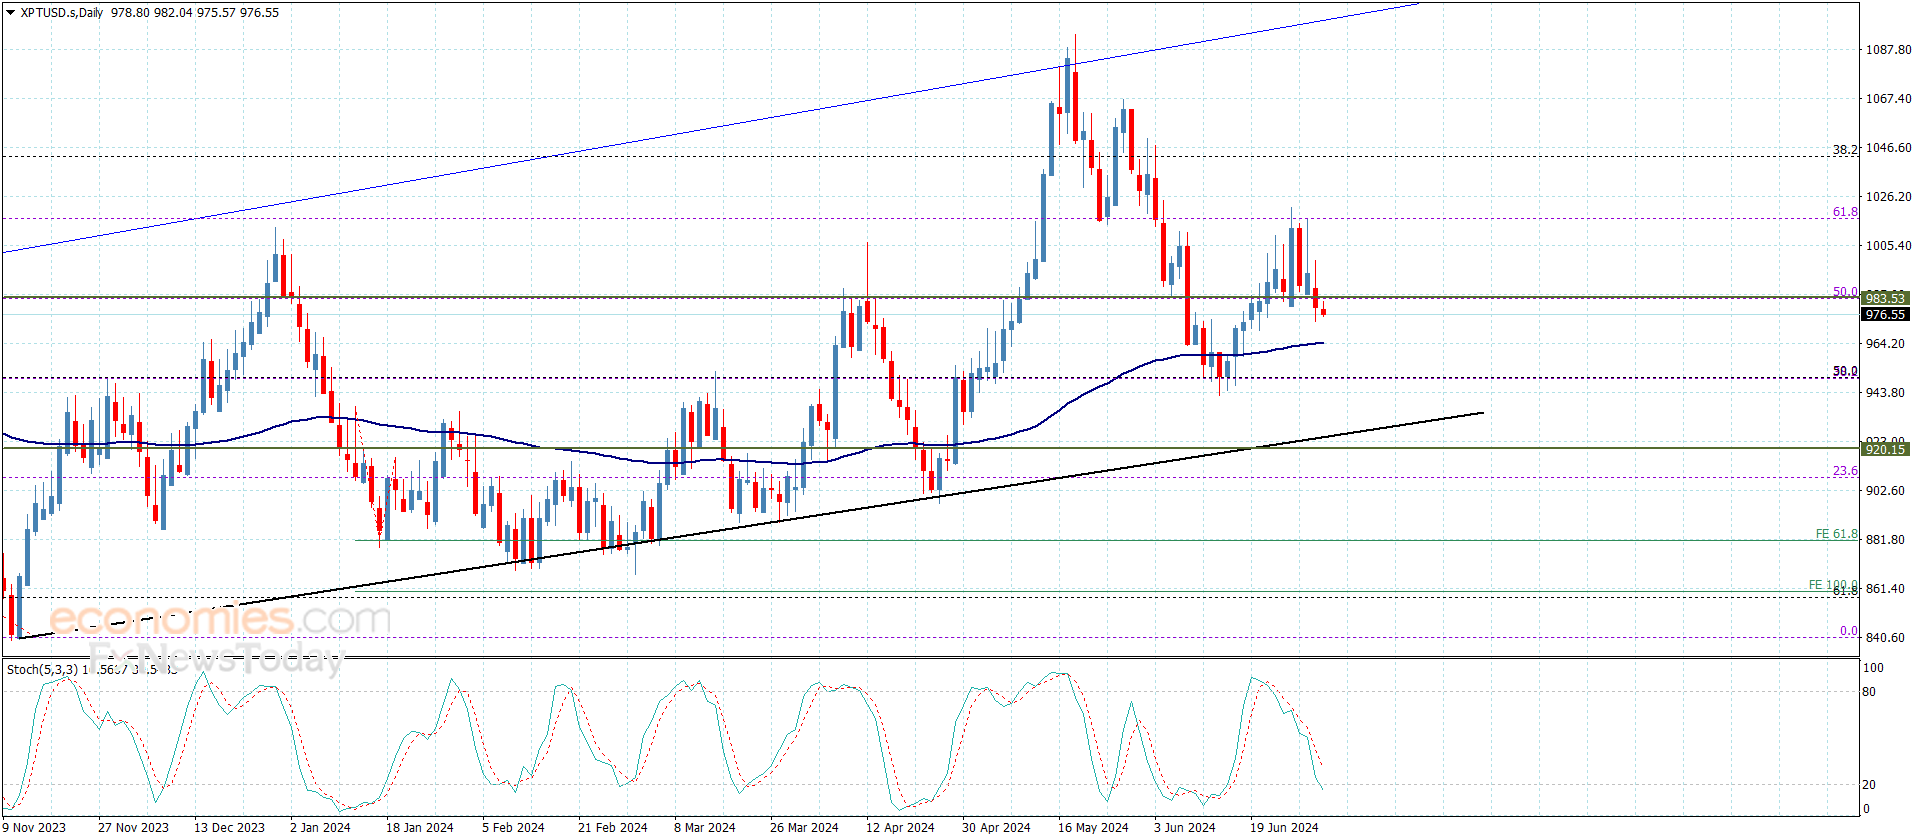
Task: Click the 13 Dec 2023 date label
Action: 229,827
